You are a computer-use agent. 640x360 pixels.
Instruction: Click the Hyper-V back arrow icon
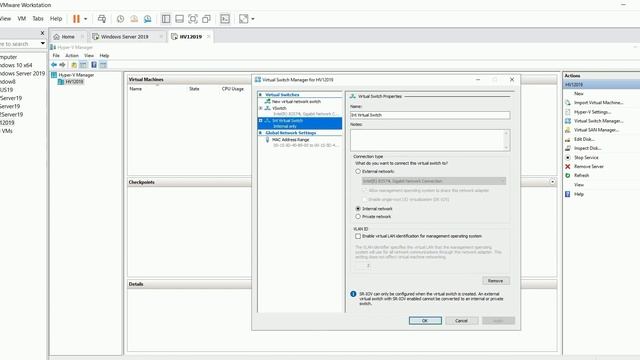click(x=54, y=64)
